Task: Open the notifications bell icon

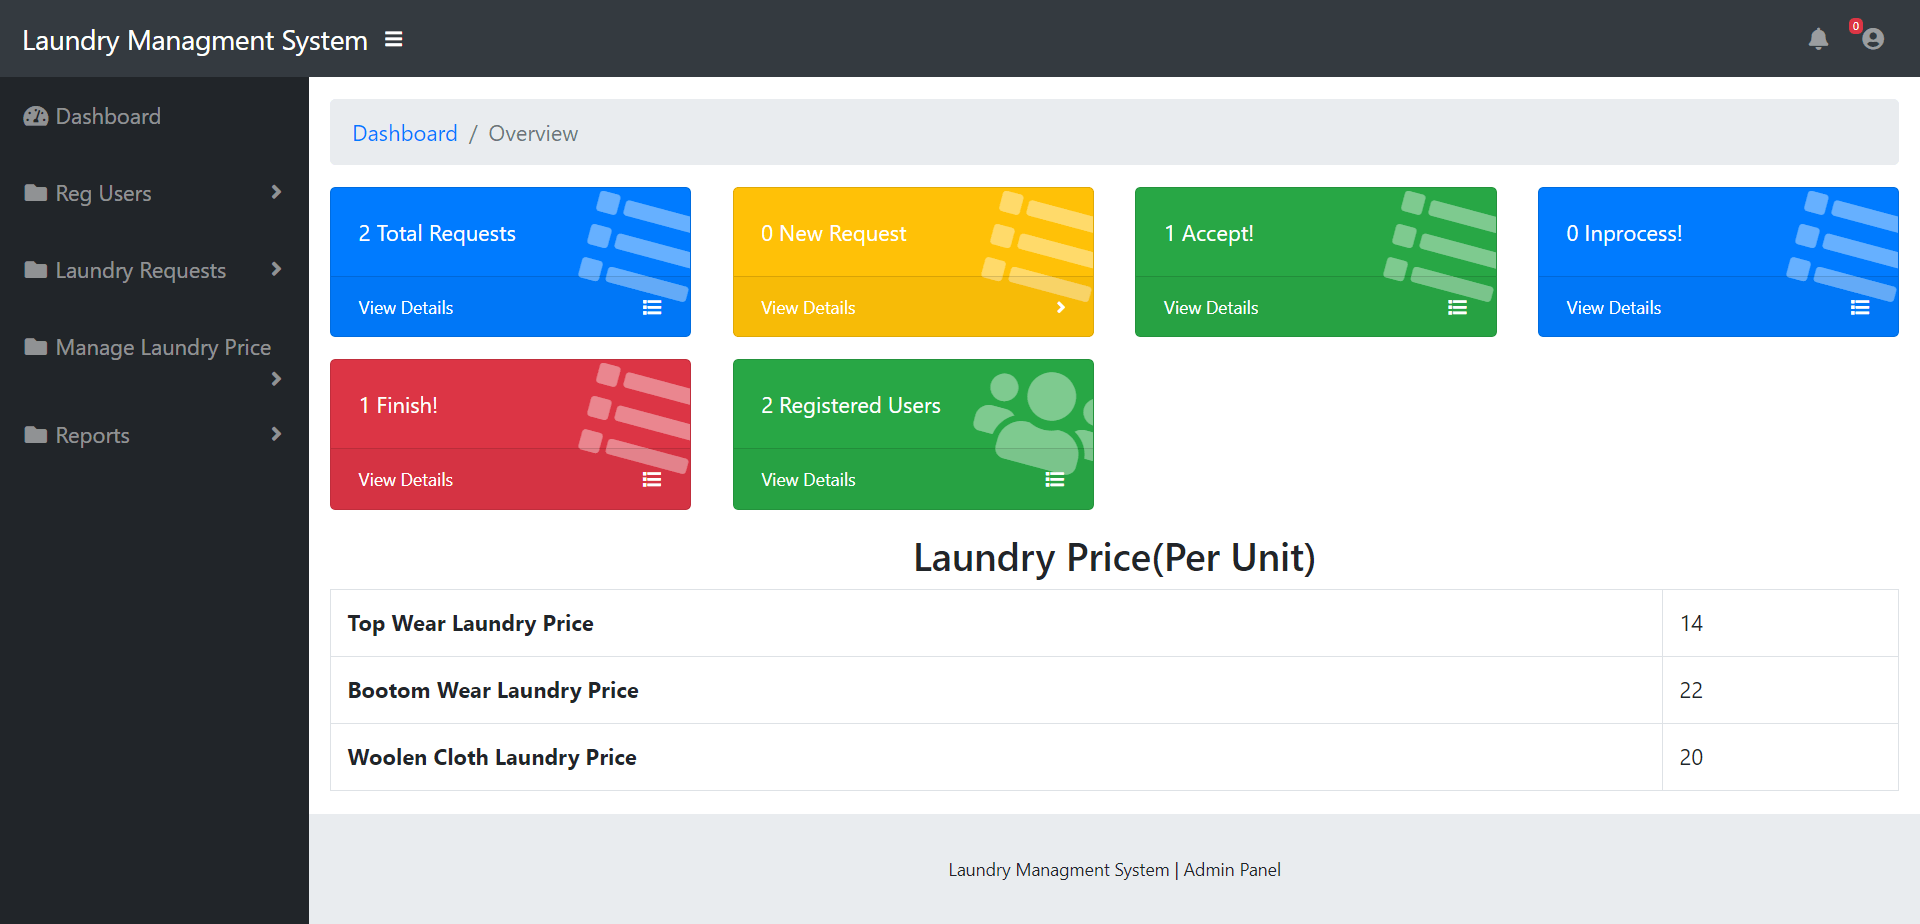Action: click(x=1819, y=40)
